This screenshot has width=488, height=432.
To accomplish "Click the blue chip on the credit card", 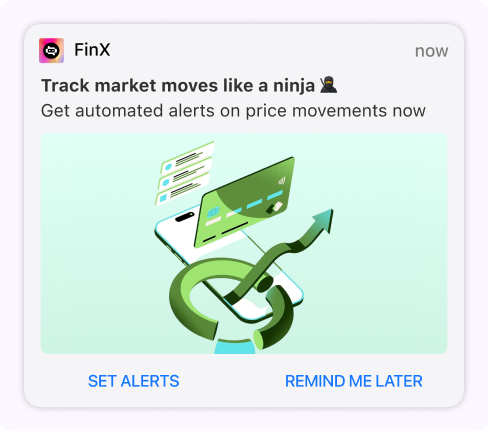I will pyautogui.click(x=213, y=212).
